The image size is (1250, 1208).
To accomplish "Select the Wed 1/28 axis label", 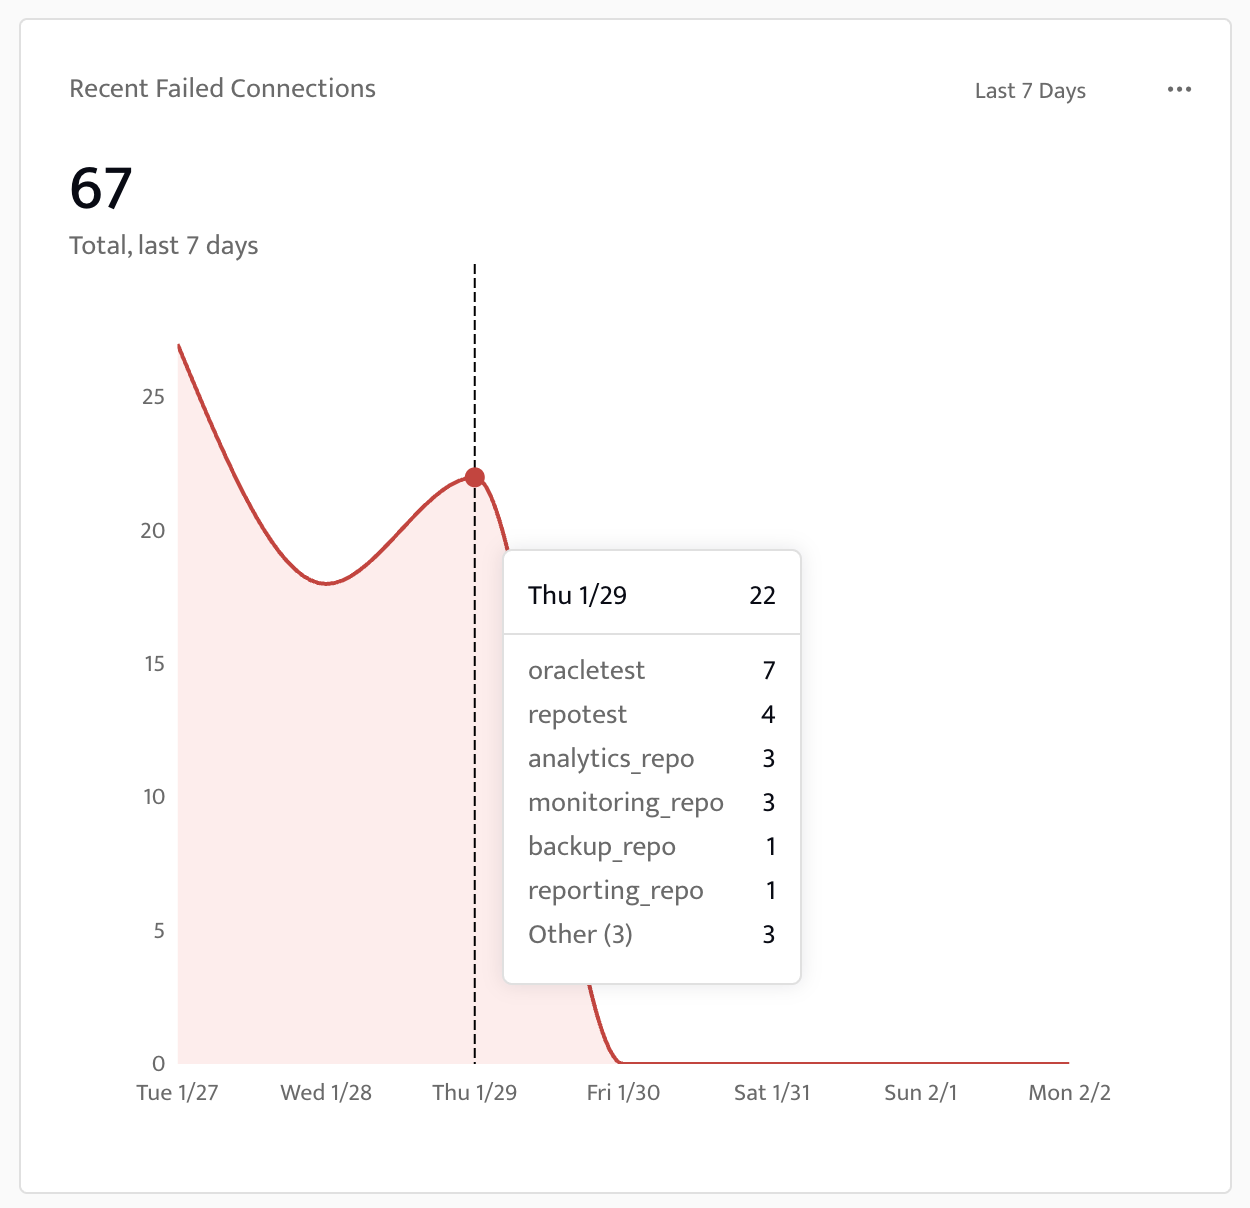I will coord(326,1092).
